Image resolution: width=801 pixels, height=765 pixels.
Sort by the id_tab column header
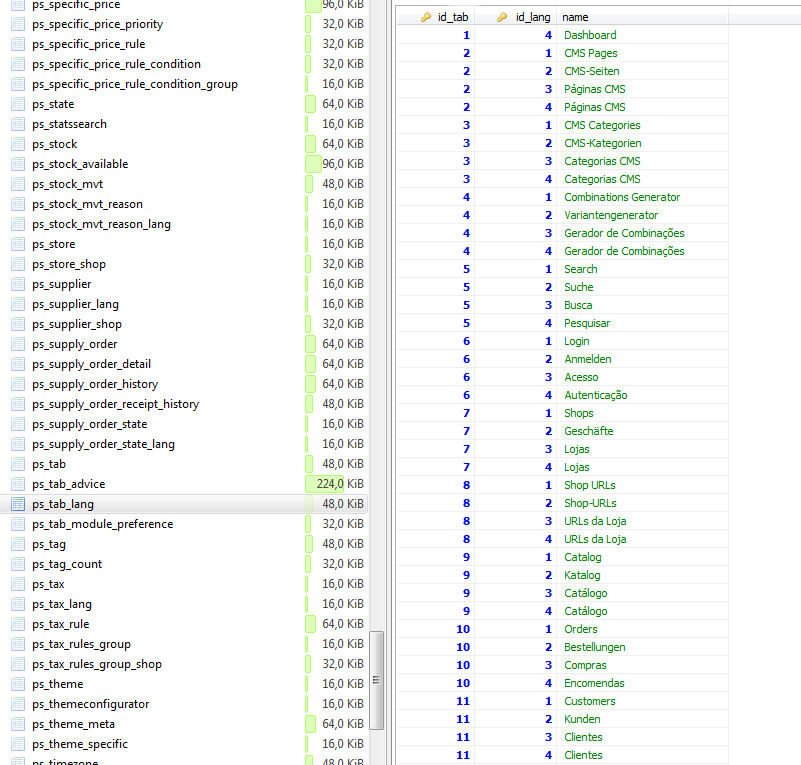[436, 17]
